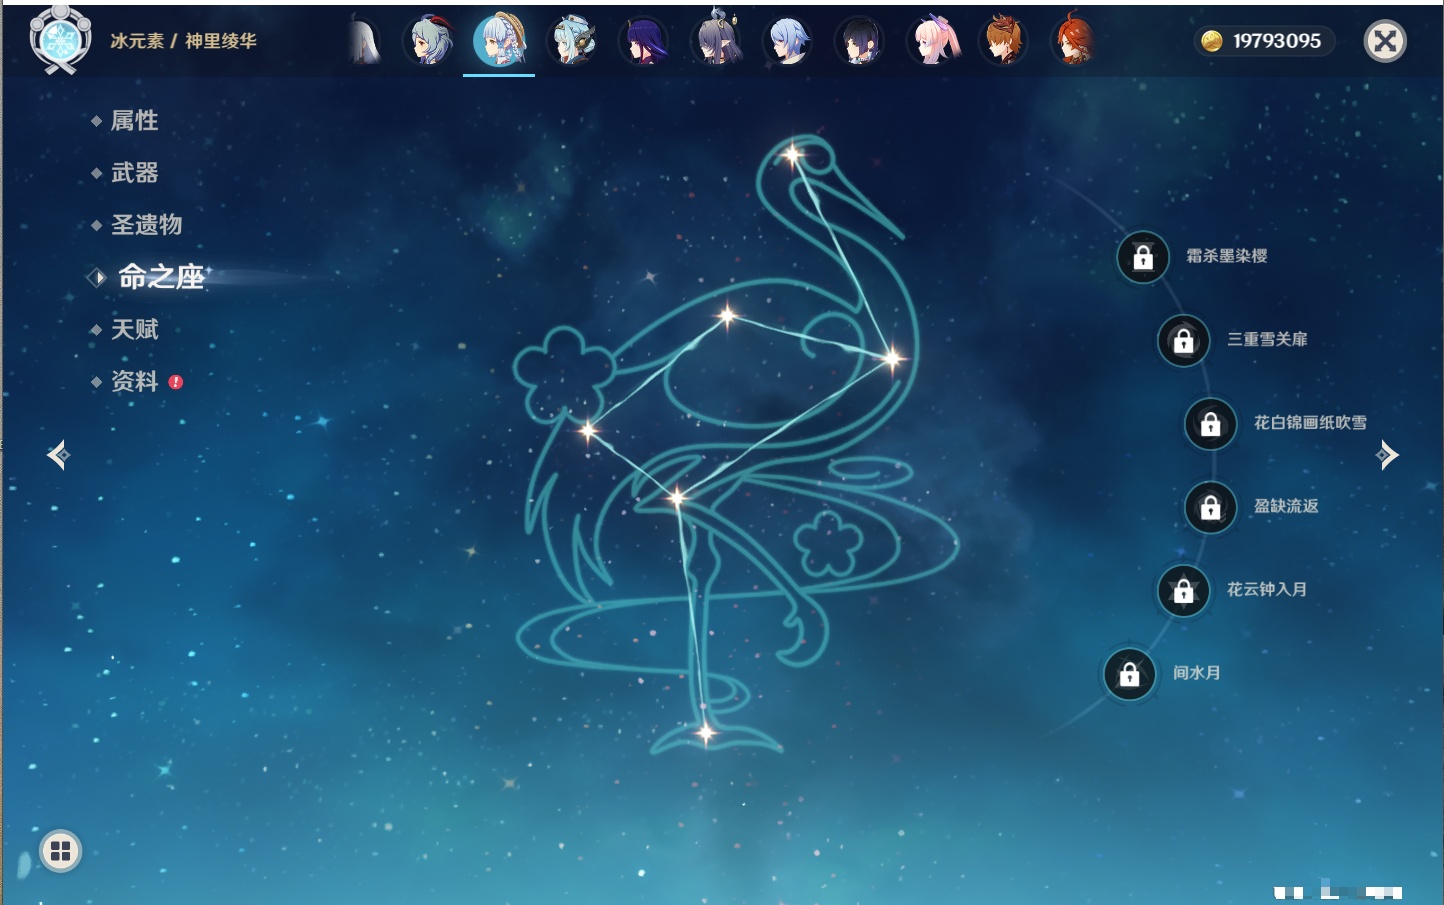Select the locked 三重雪关扉 constellation node
1444x905 pixels.
(x=1183, y=341)
